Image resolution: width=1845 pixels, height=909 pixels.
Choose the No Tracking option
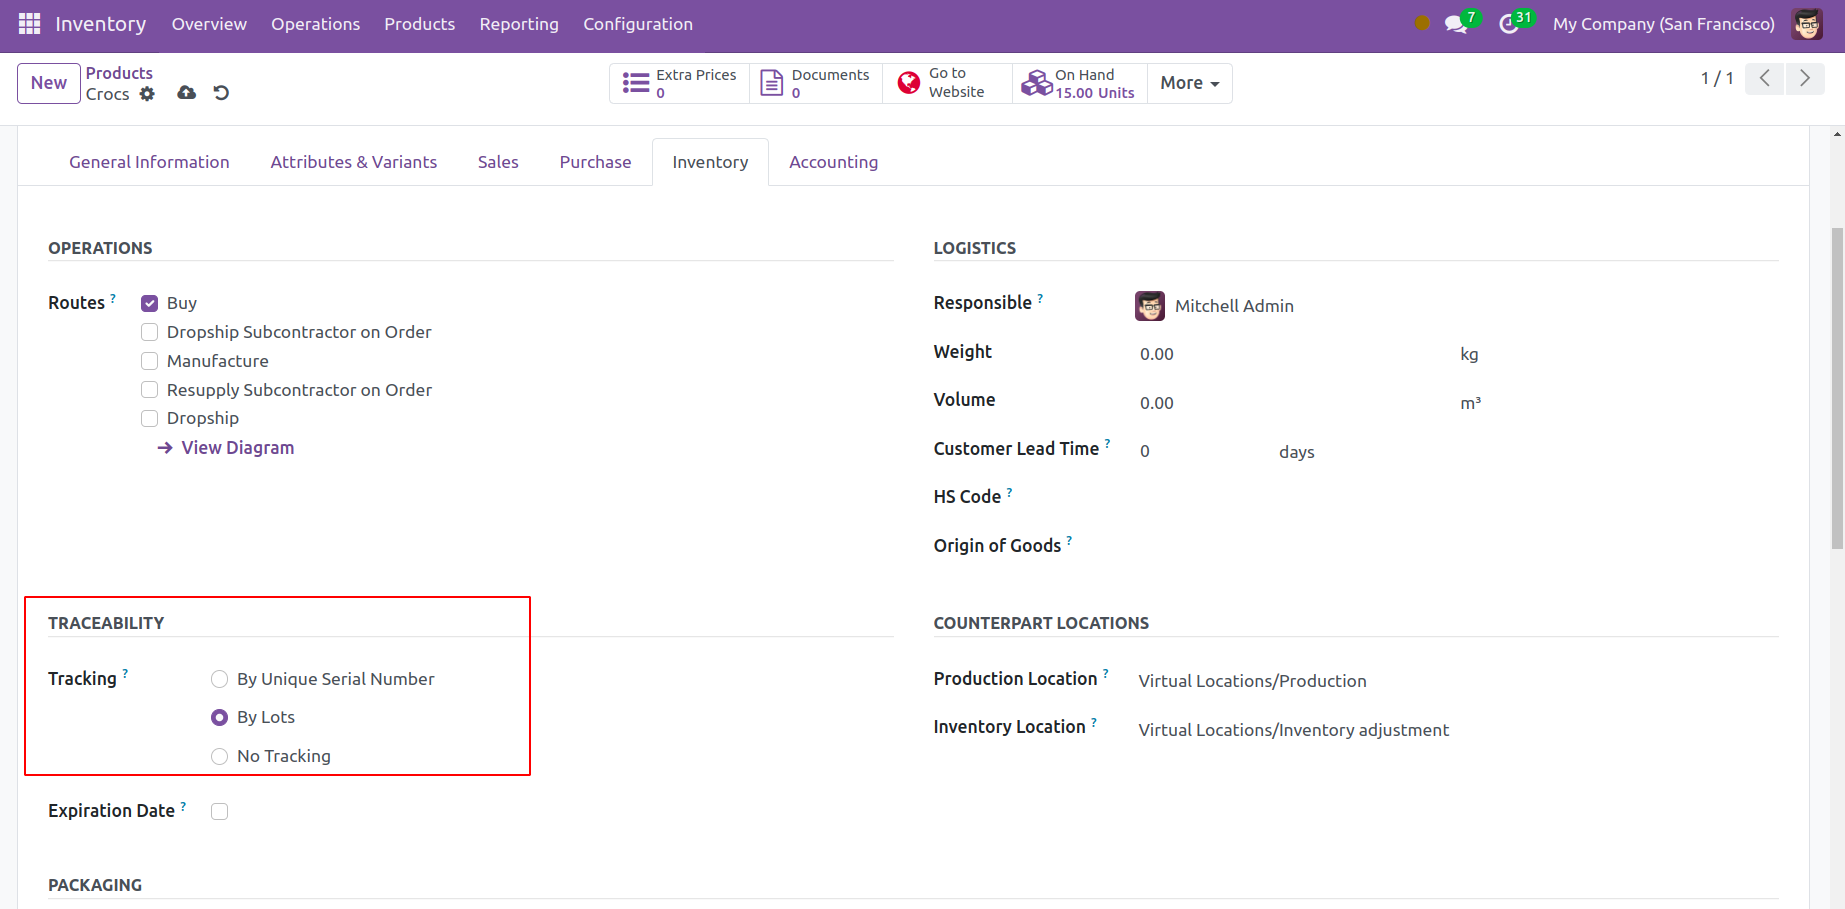tap(220, 756)
